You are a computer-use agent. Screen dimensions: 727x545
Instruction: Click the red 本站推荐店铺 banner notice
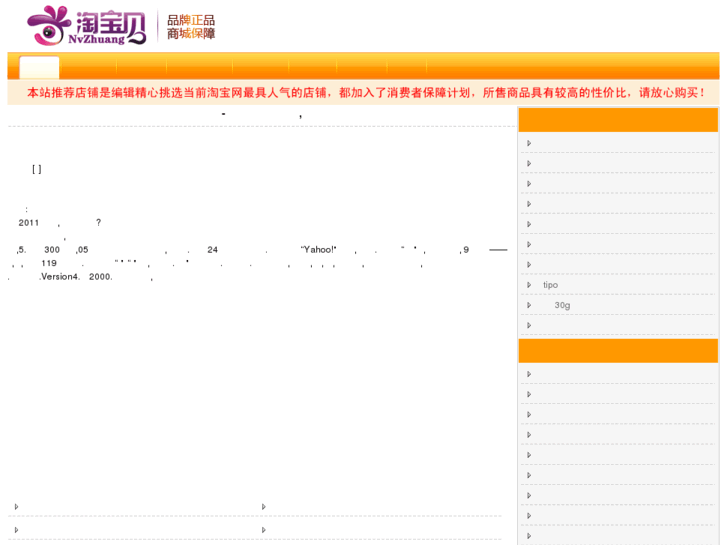click(x=365, y=93)
